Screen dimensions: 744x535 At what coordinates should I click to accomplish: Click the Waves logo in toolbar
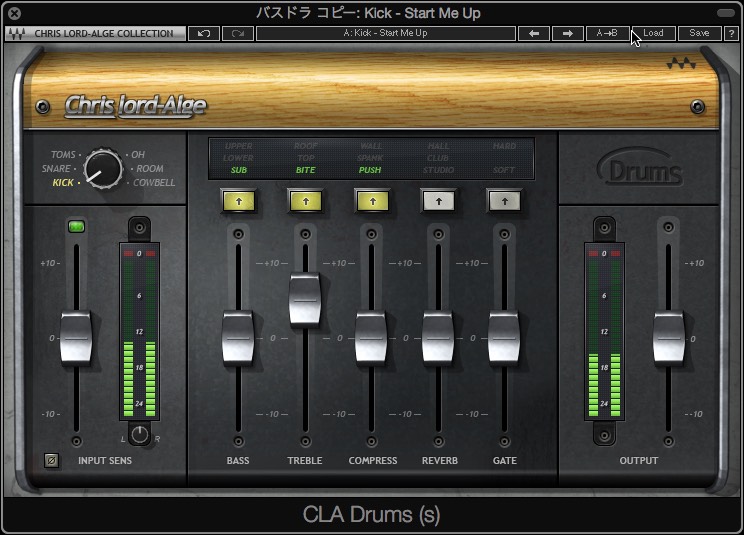point(17,34)
